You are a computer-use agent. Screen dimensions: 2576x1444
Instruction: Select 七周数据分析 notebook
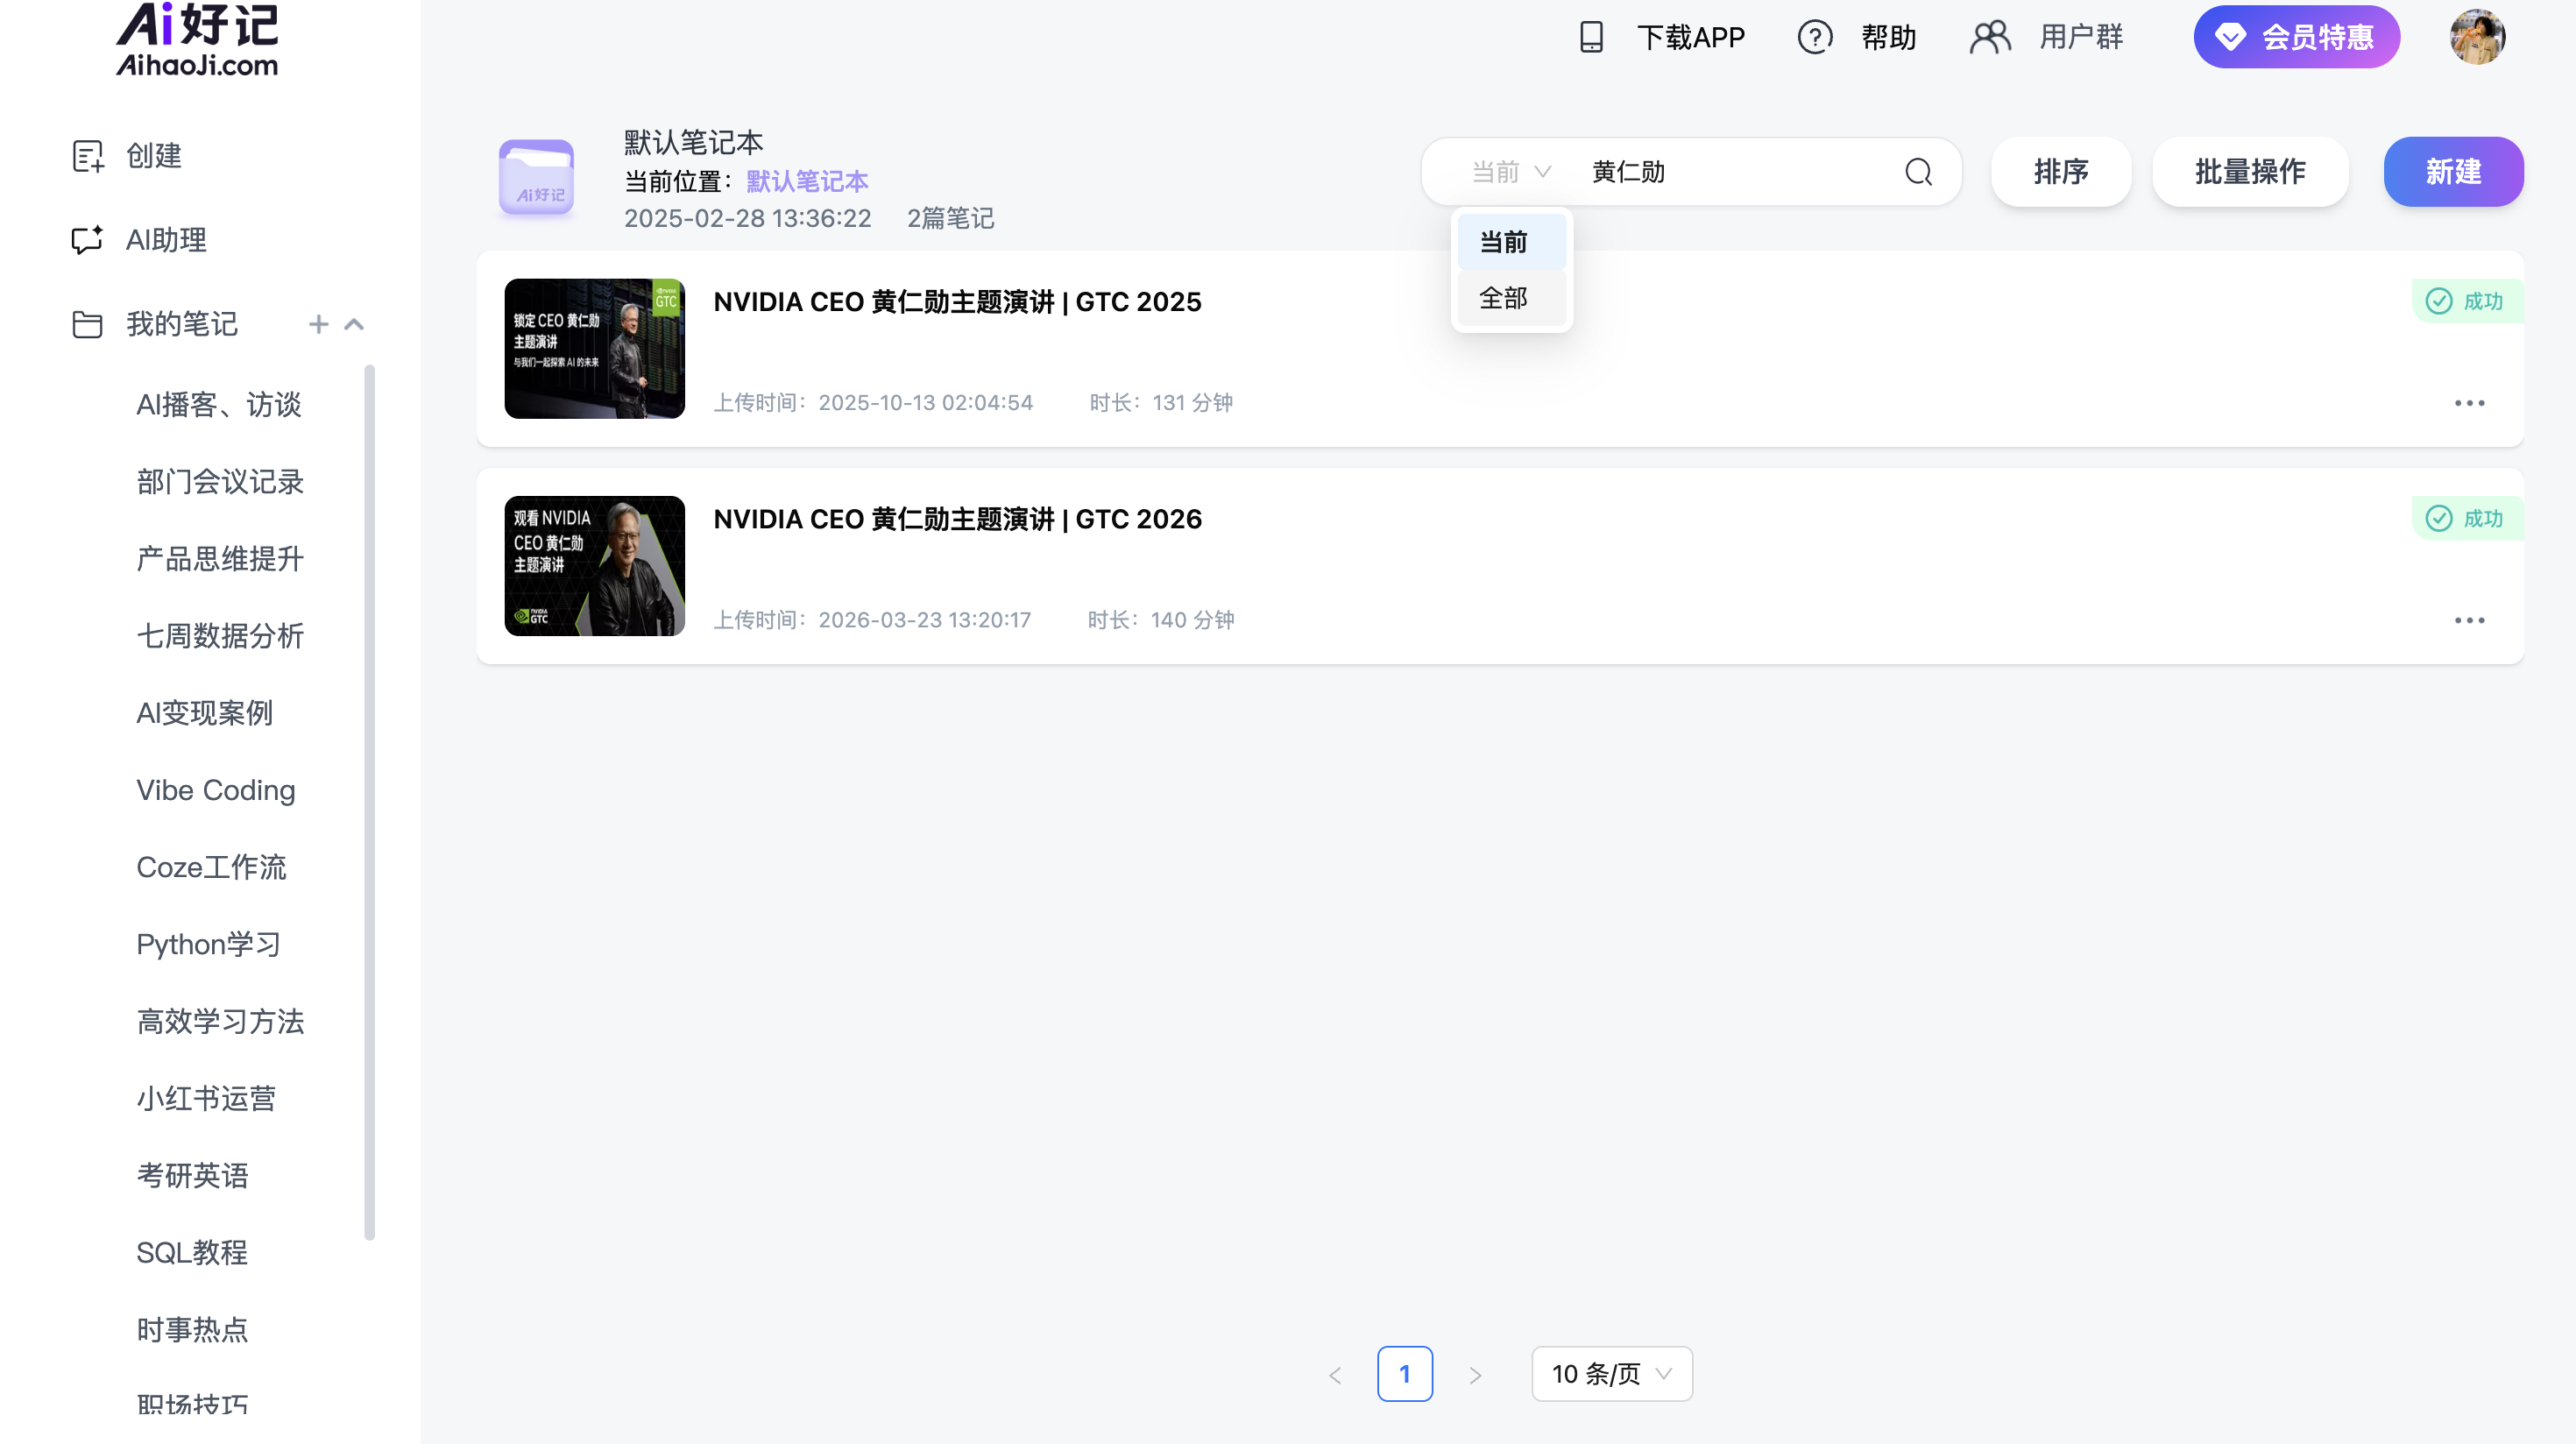[x=220, y=635]
